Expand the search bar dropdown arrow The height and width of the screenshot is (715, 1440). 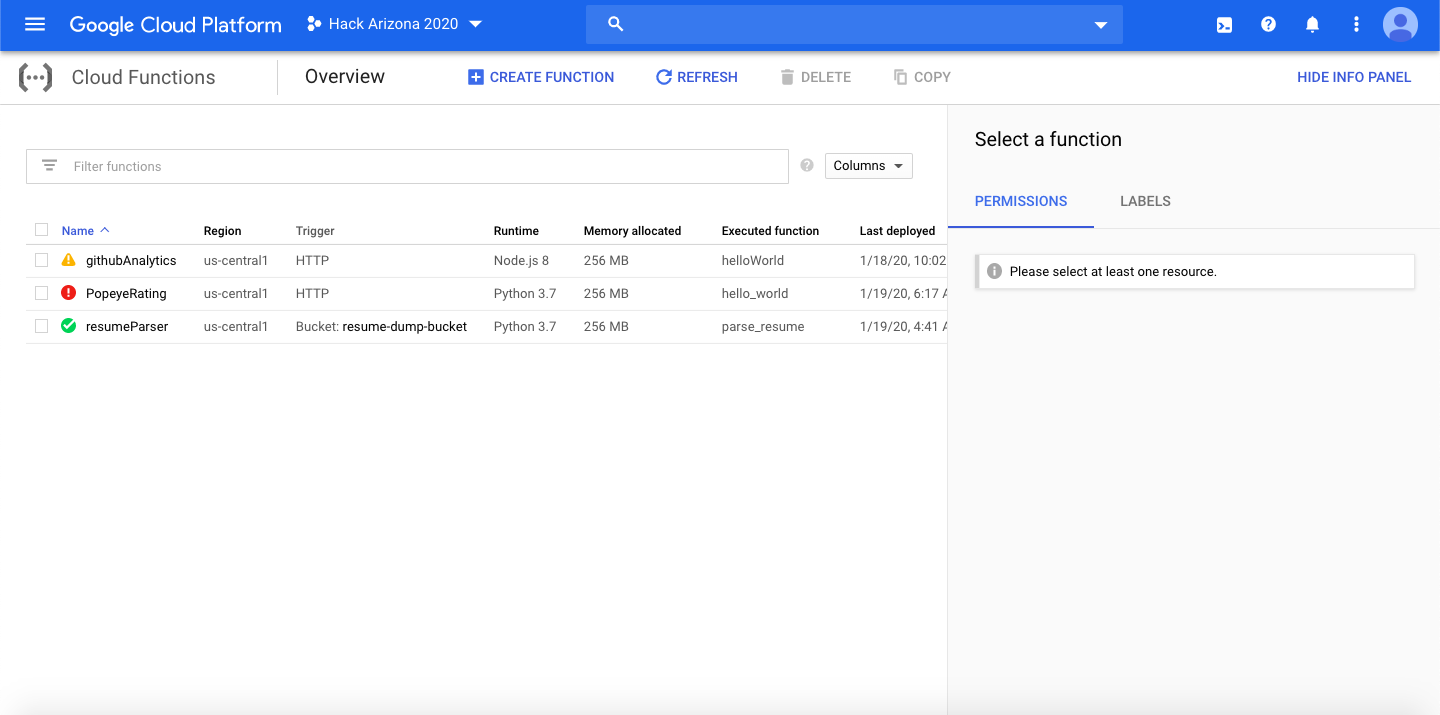click(1101, 25)
